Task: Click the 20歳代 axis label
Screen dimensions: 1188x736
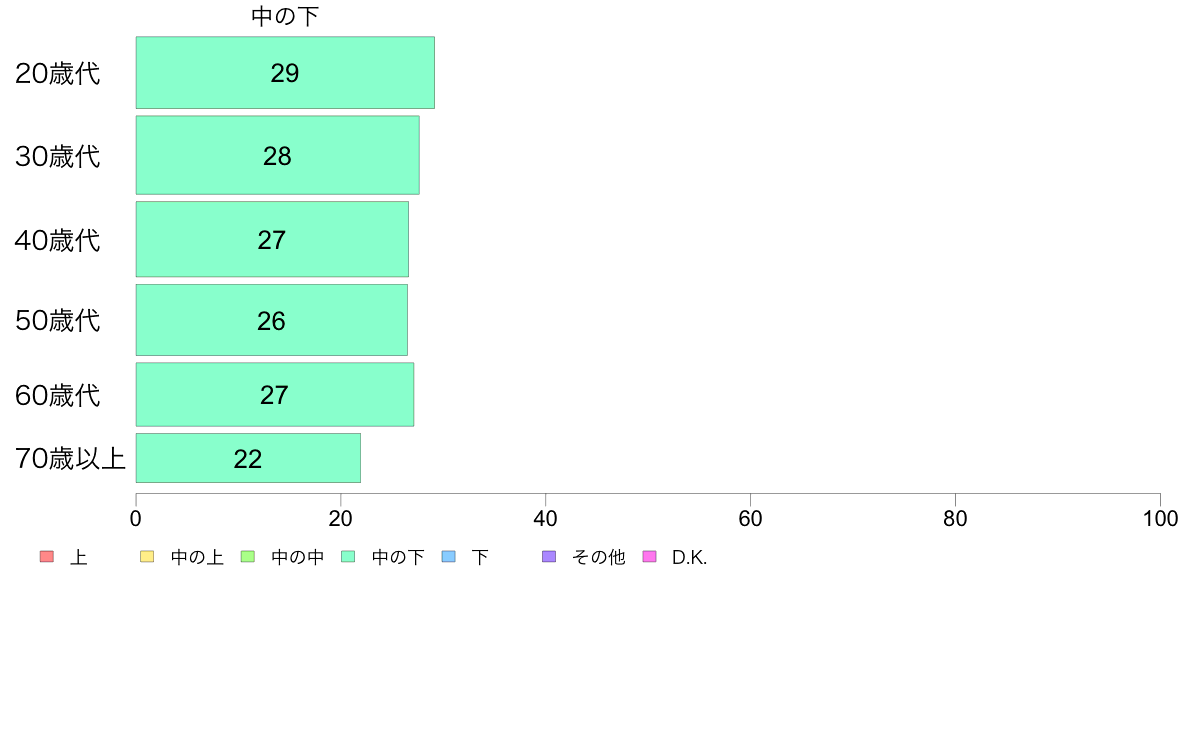Action: [58, 74]
